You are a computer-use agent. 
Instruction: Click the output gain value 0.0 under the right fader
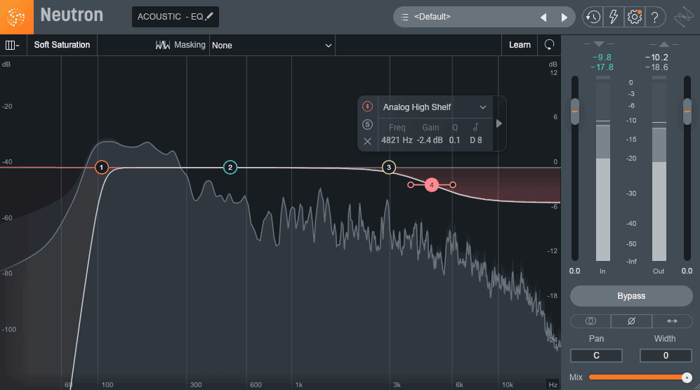pyautogui.click(x=687, y=271)
